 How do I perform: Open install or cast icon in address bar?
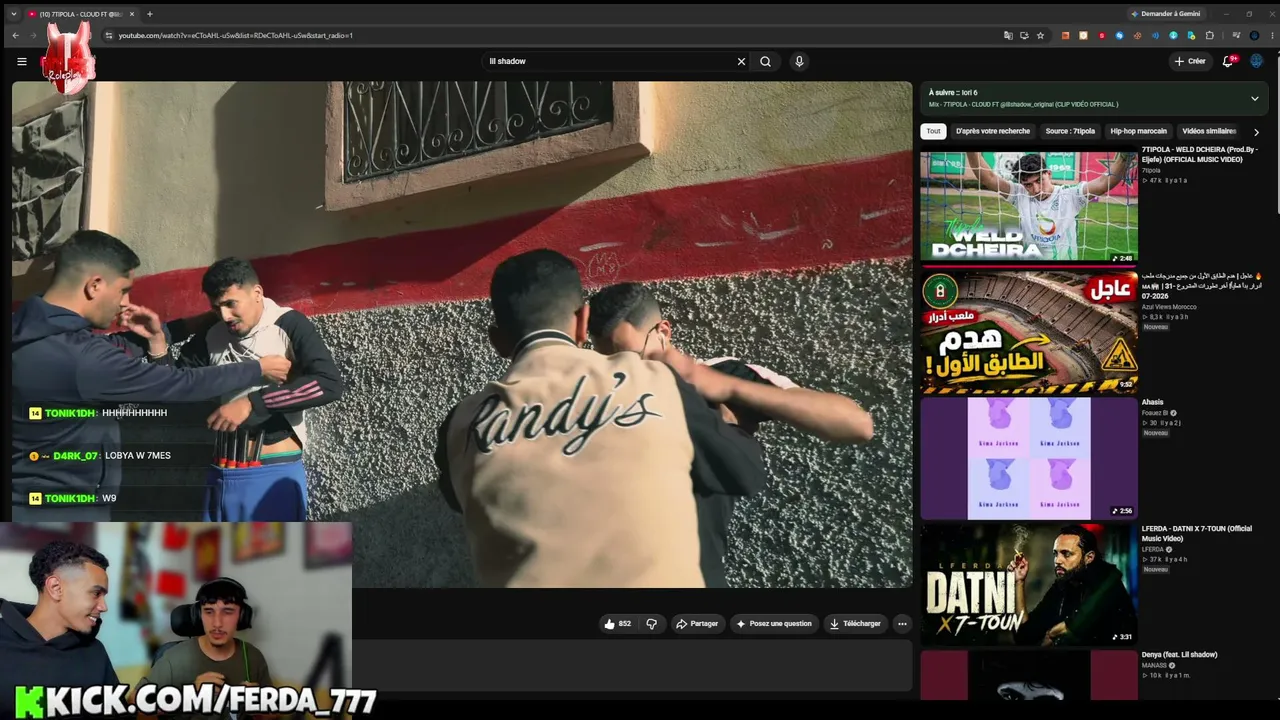pos(1024,35)
